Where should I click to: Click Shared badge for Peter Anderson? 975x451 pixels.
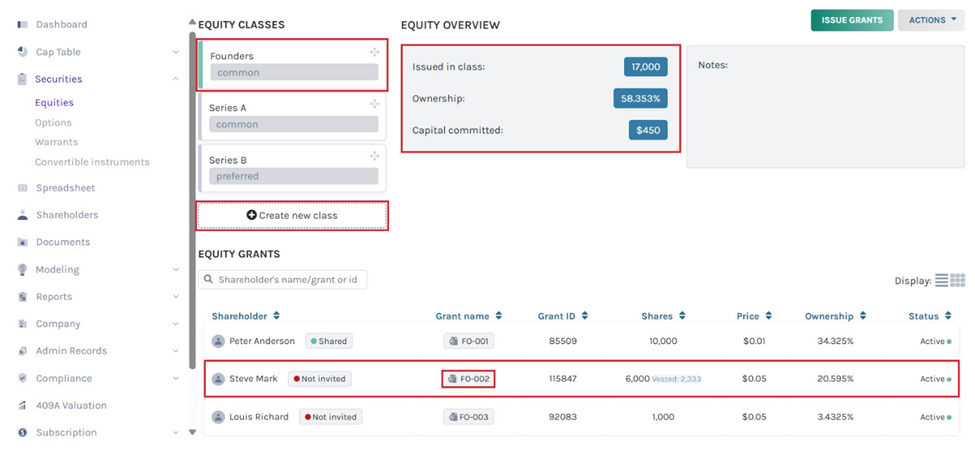329,341
